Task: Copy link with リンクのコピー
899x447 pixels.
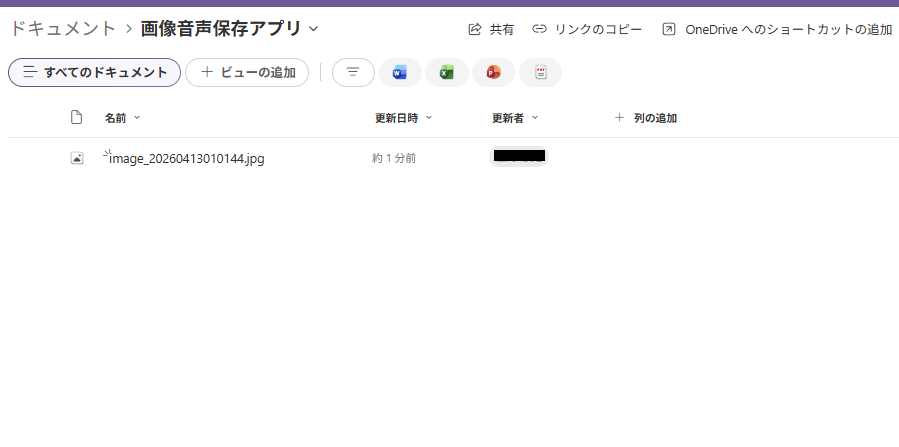Action: coord(587,29)
